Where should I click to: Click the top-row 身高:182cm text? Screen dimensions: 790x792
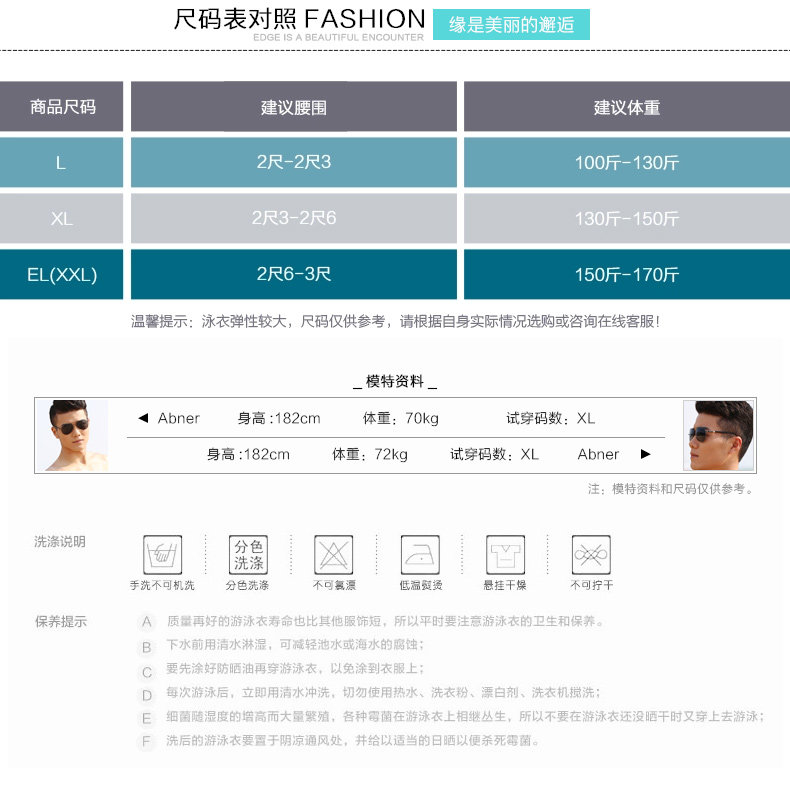(x=279, y=418)
